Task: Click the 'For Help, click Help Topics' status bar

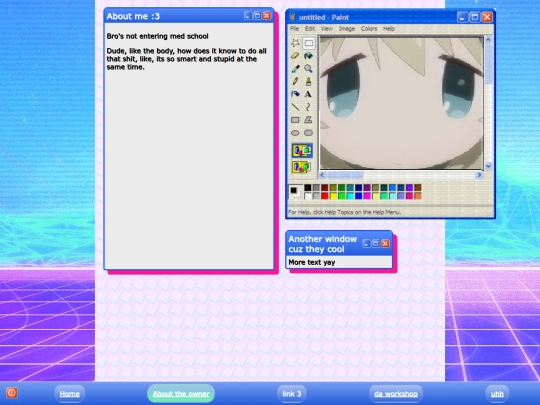Action: (x=344, y=212)
